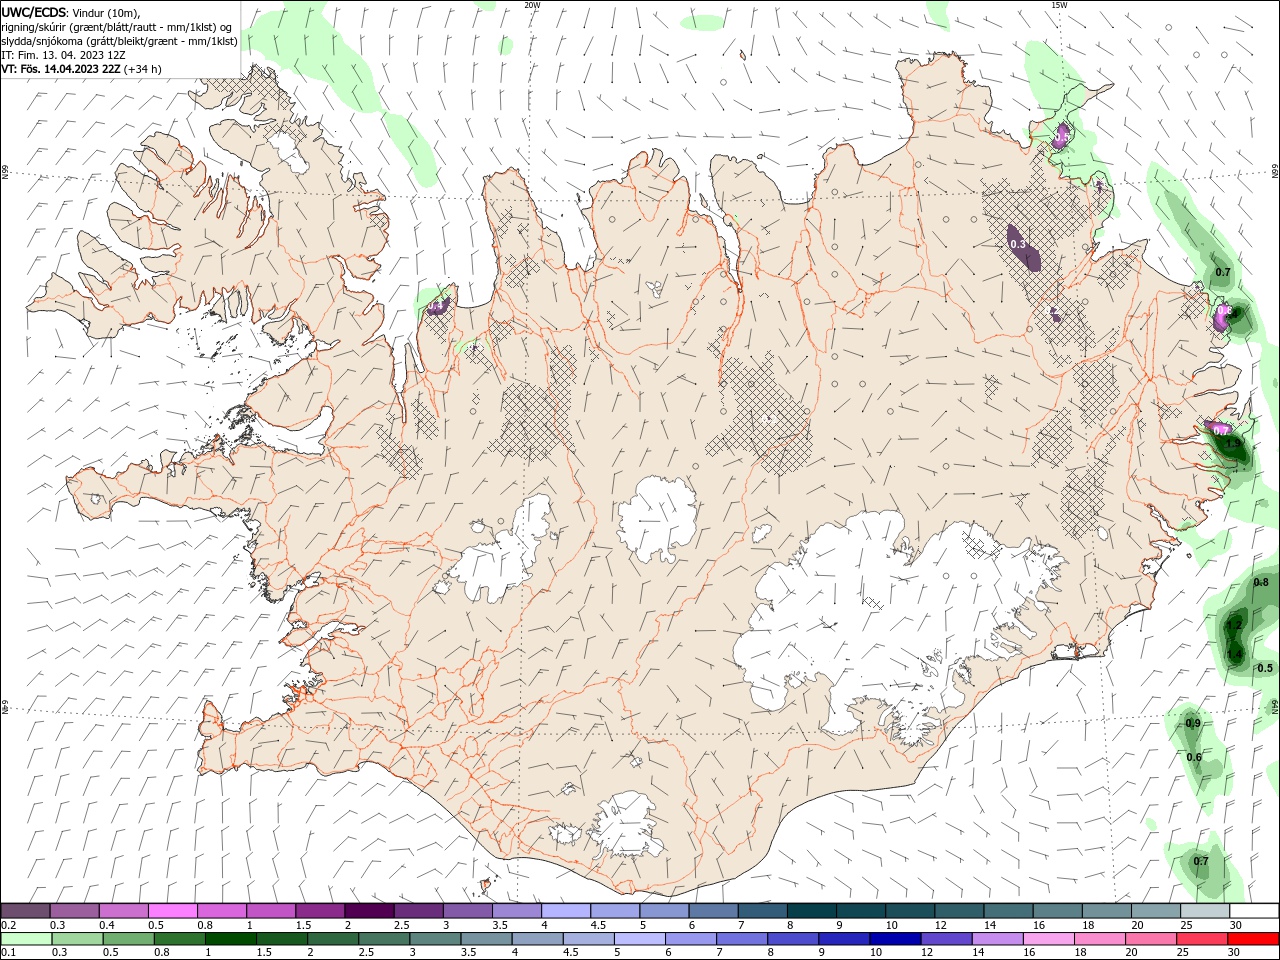
Task: Select the deep blue 10 rain legend swatch
Action: (895, 939)
